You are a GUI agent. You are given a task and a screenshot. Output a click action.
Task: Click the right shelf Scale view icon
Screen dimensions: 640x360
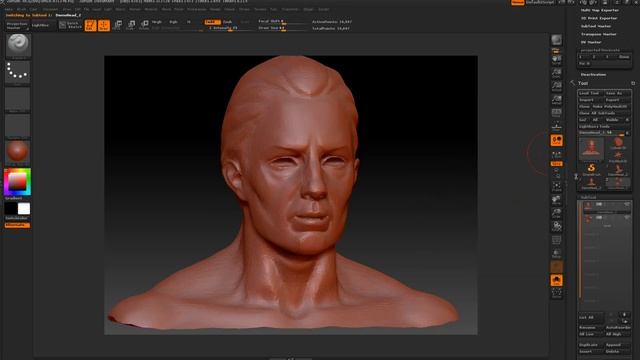pyautogui.click(x=557, y=213)
